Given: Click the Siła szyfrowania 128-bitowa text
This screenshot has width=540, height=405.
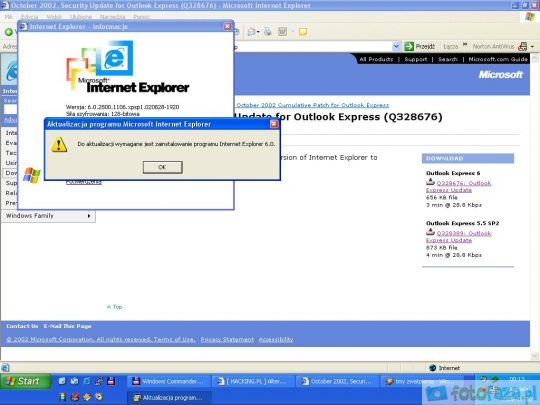Looking at the screenshot, I should 102,114.
